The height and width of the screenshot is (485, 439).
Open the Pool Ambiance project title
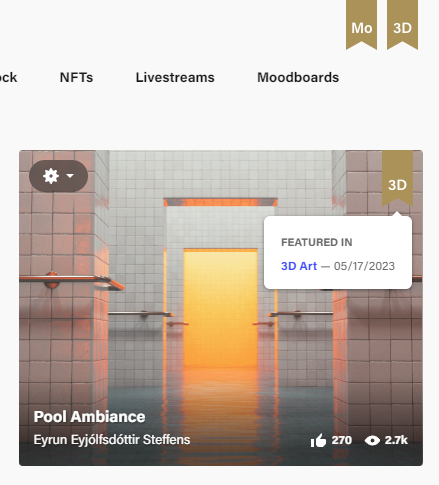[89, 417]
